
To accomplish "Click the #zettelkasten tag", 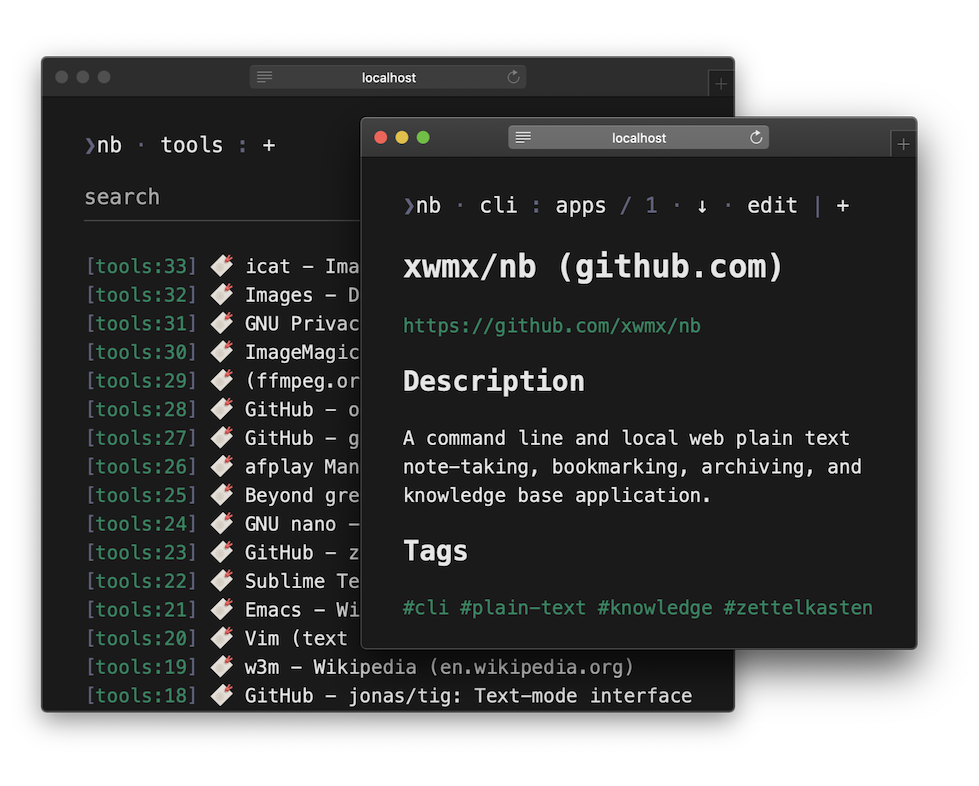I will [798, 607].
